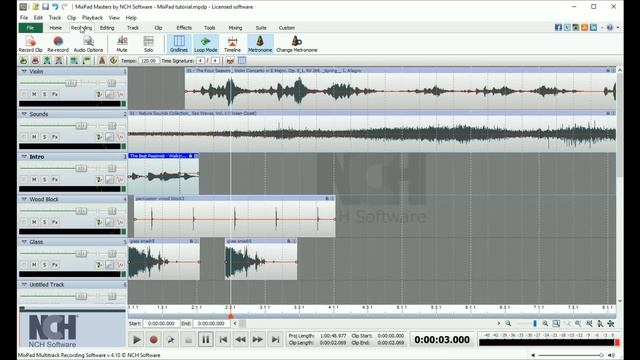This screenshot has width=640, height=360.
Task: Collapse the Wood Block track arrow
Action: 24,199
